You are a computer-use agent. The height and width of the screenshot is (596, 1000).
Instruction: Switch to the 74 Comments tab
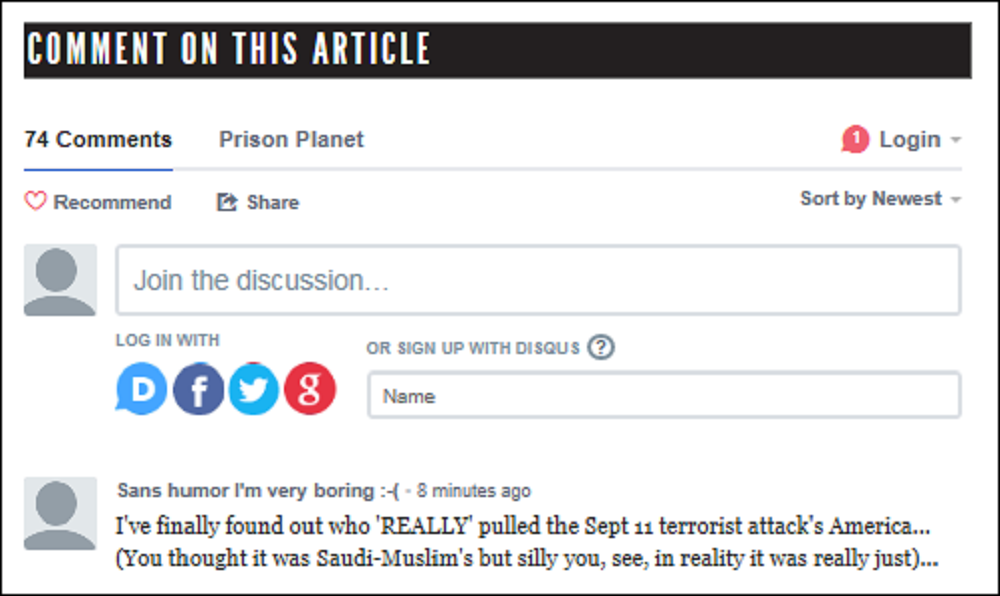point(98,140)
